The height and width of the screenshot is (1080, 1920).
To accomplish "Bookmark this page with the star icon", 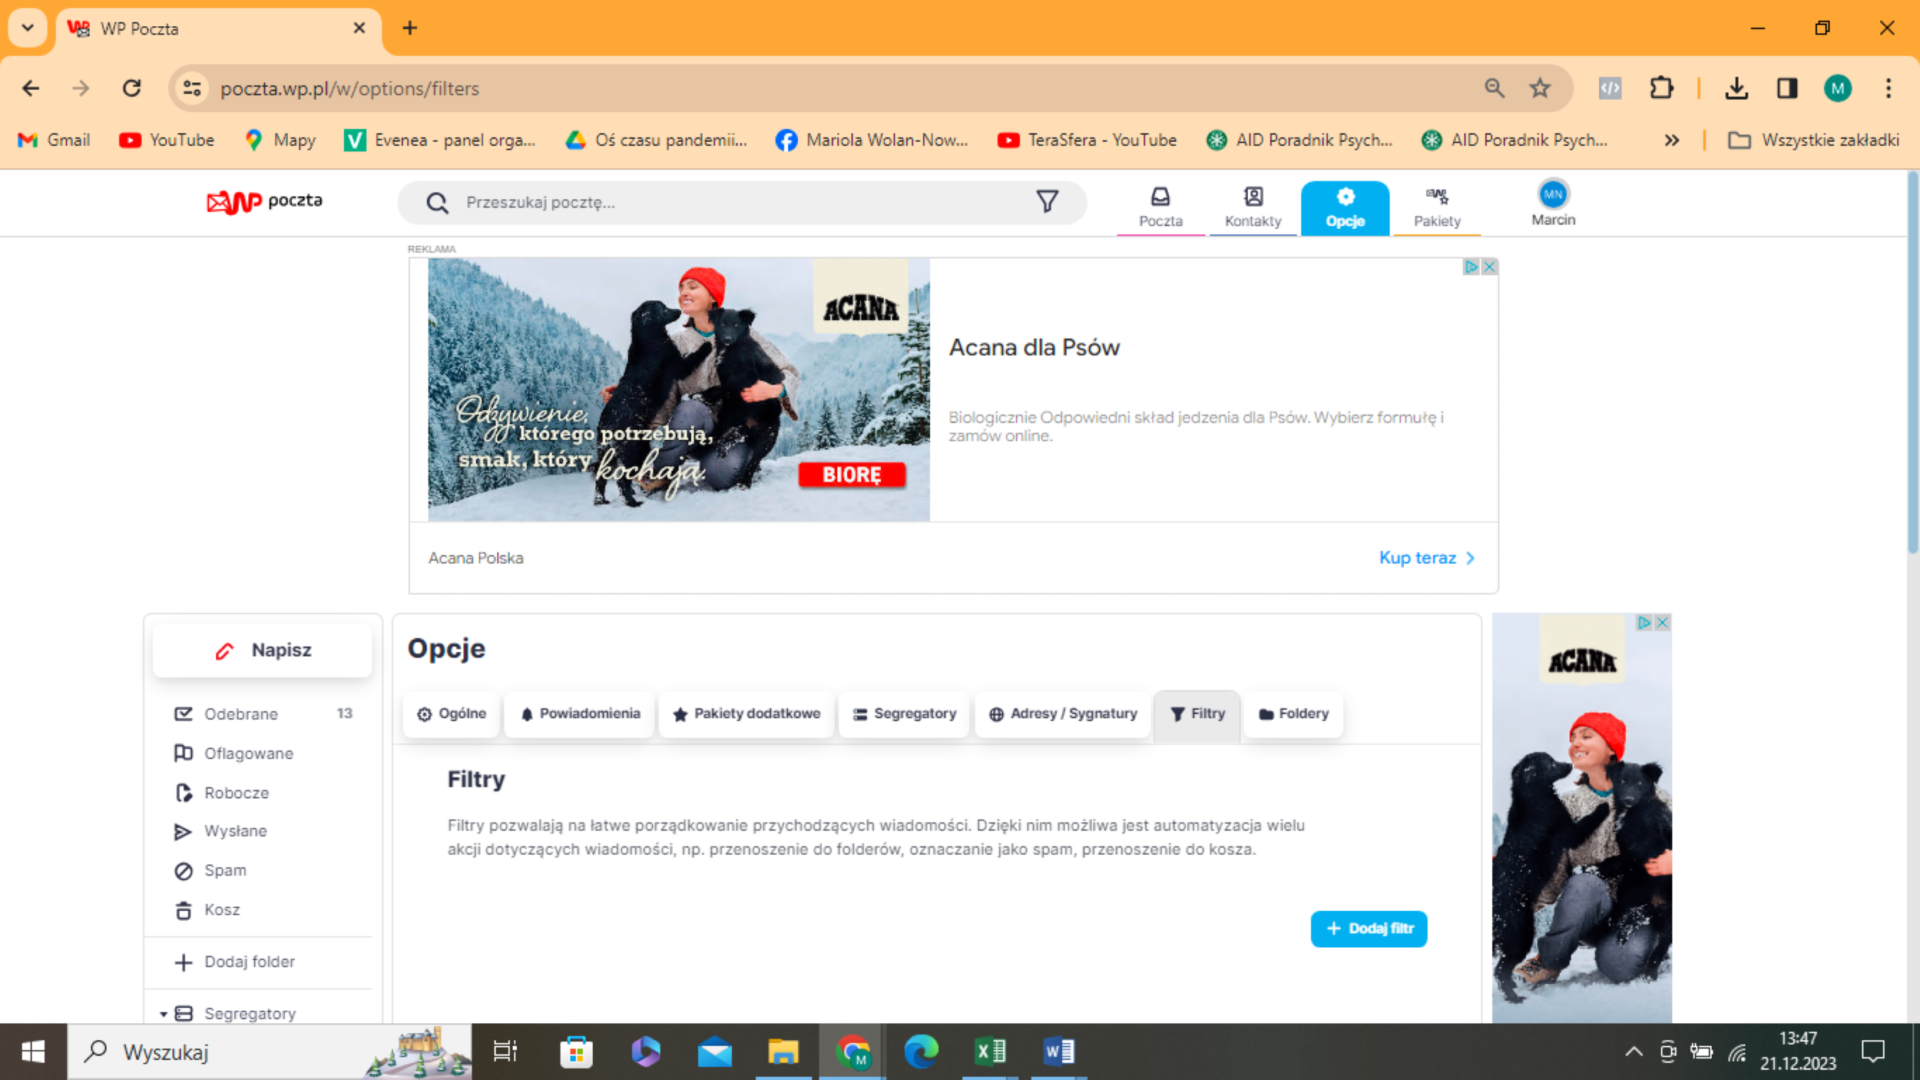I will point(1540,88).
